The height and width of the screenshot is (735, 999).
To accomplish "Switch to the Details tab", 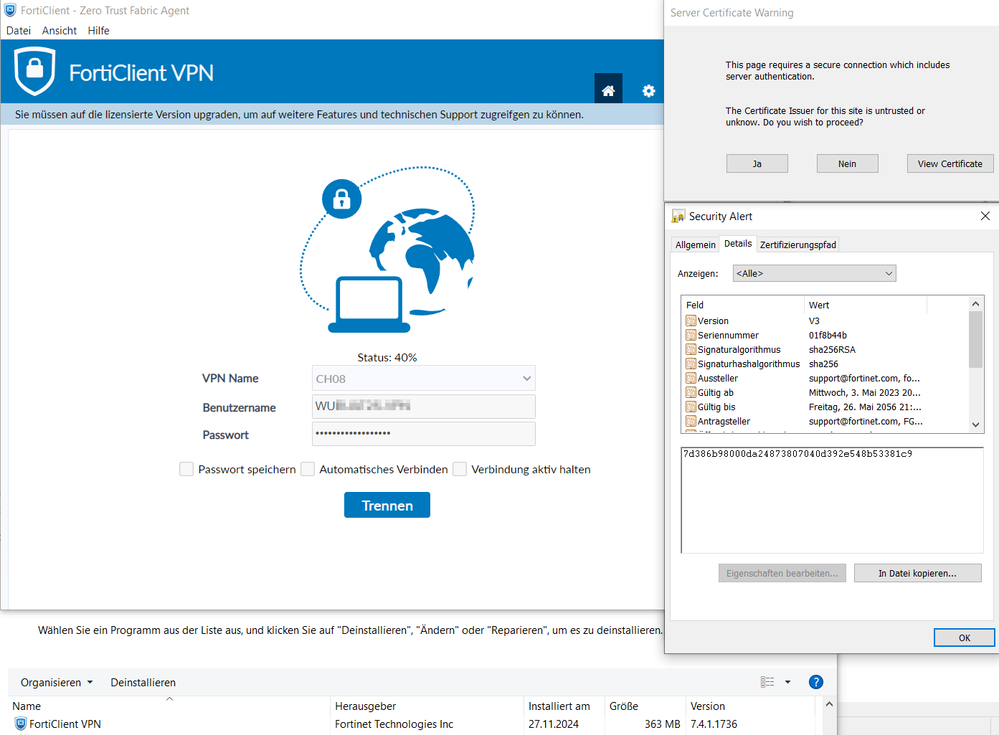I will (738, 243).
